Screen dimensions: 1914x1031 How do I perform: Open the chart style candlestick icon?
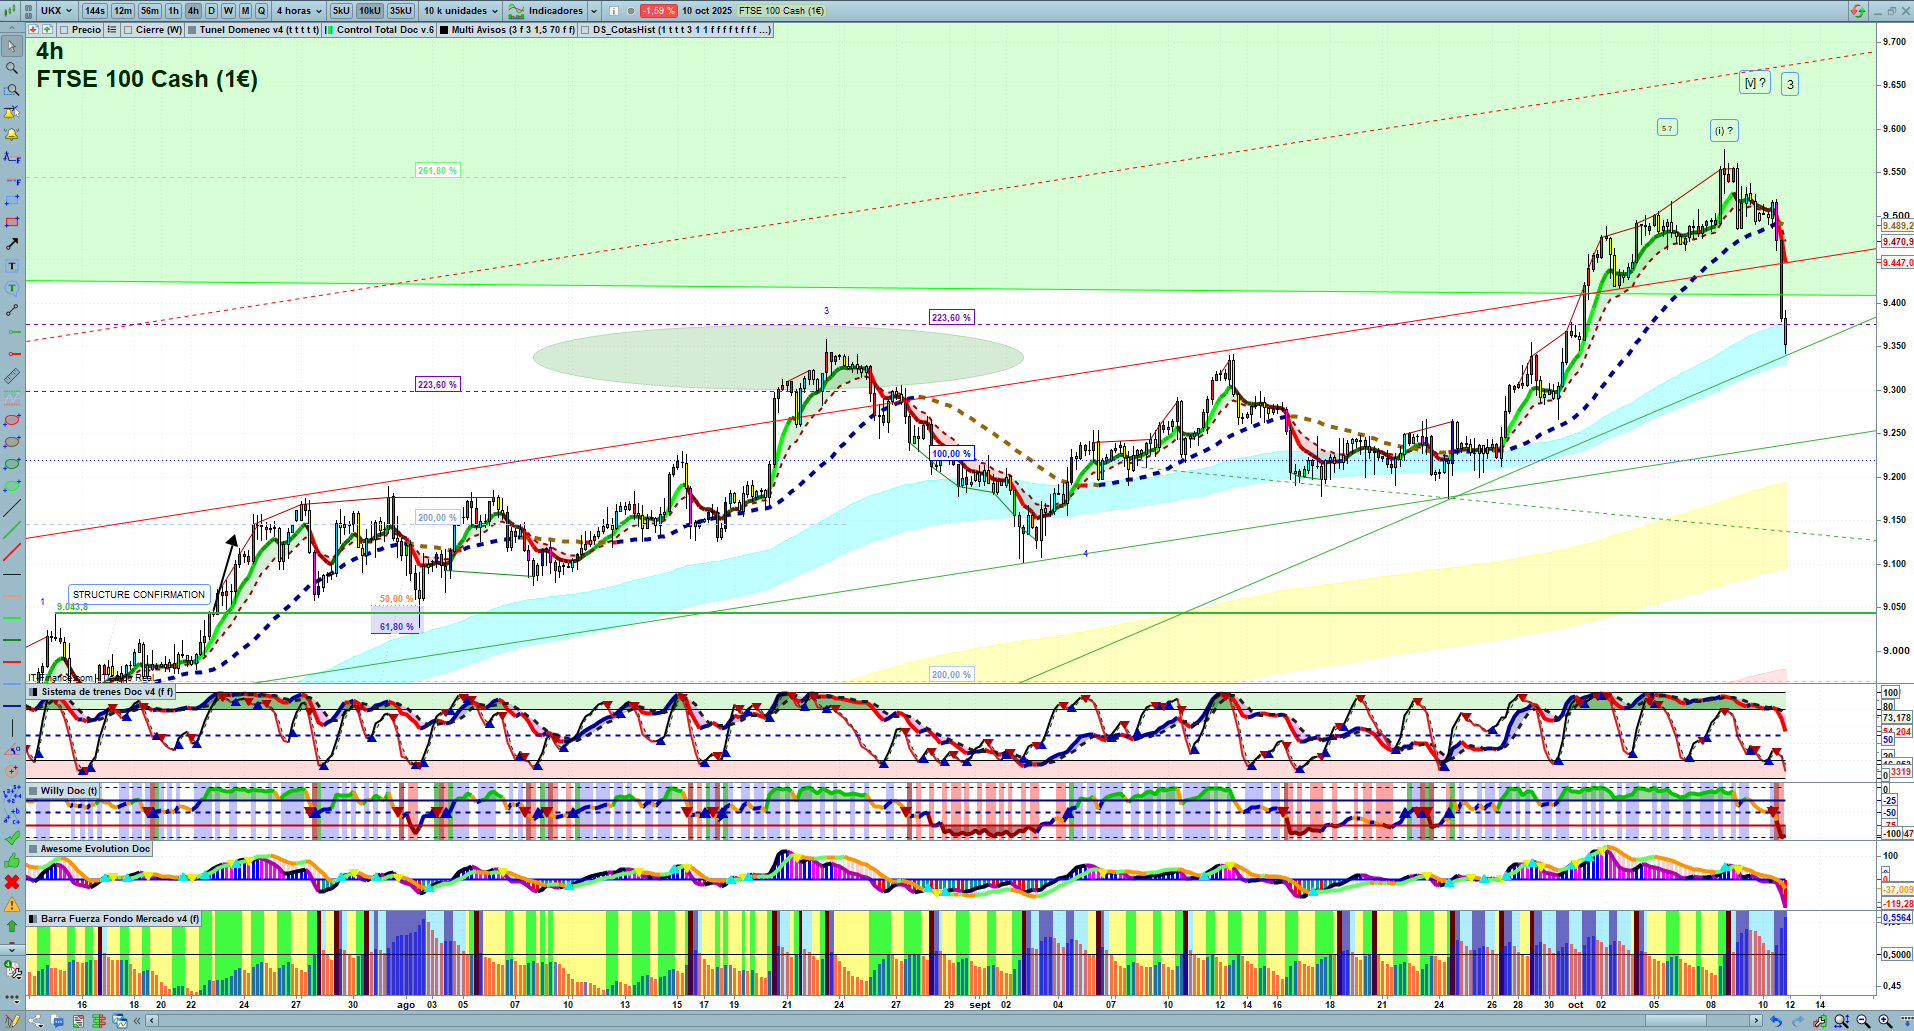11,10
